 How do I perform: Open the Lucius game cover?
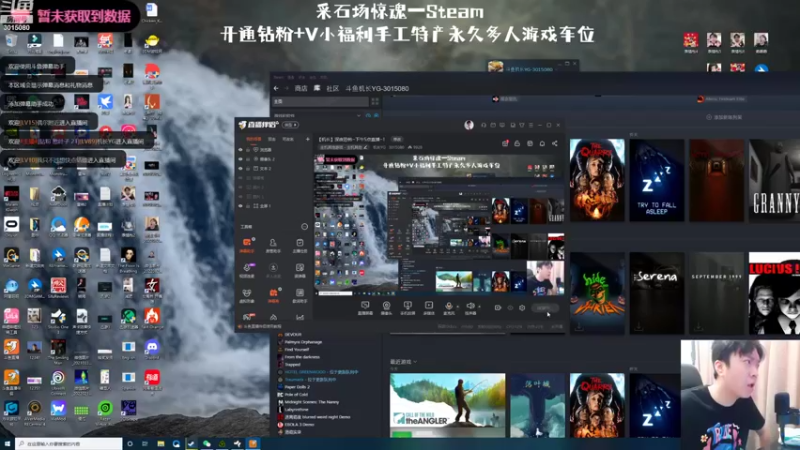point(774,293)
